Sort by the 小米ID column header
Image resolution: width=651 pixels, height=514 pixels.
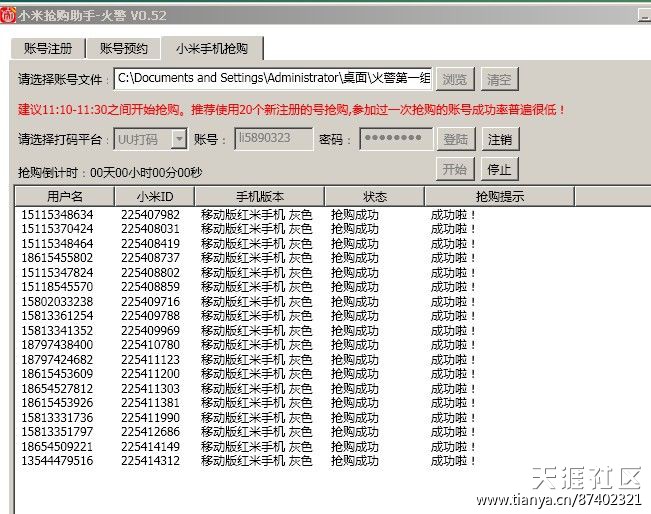pos(154,196)
